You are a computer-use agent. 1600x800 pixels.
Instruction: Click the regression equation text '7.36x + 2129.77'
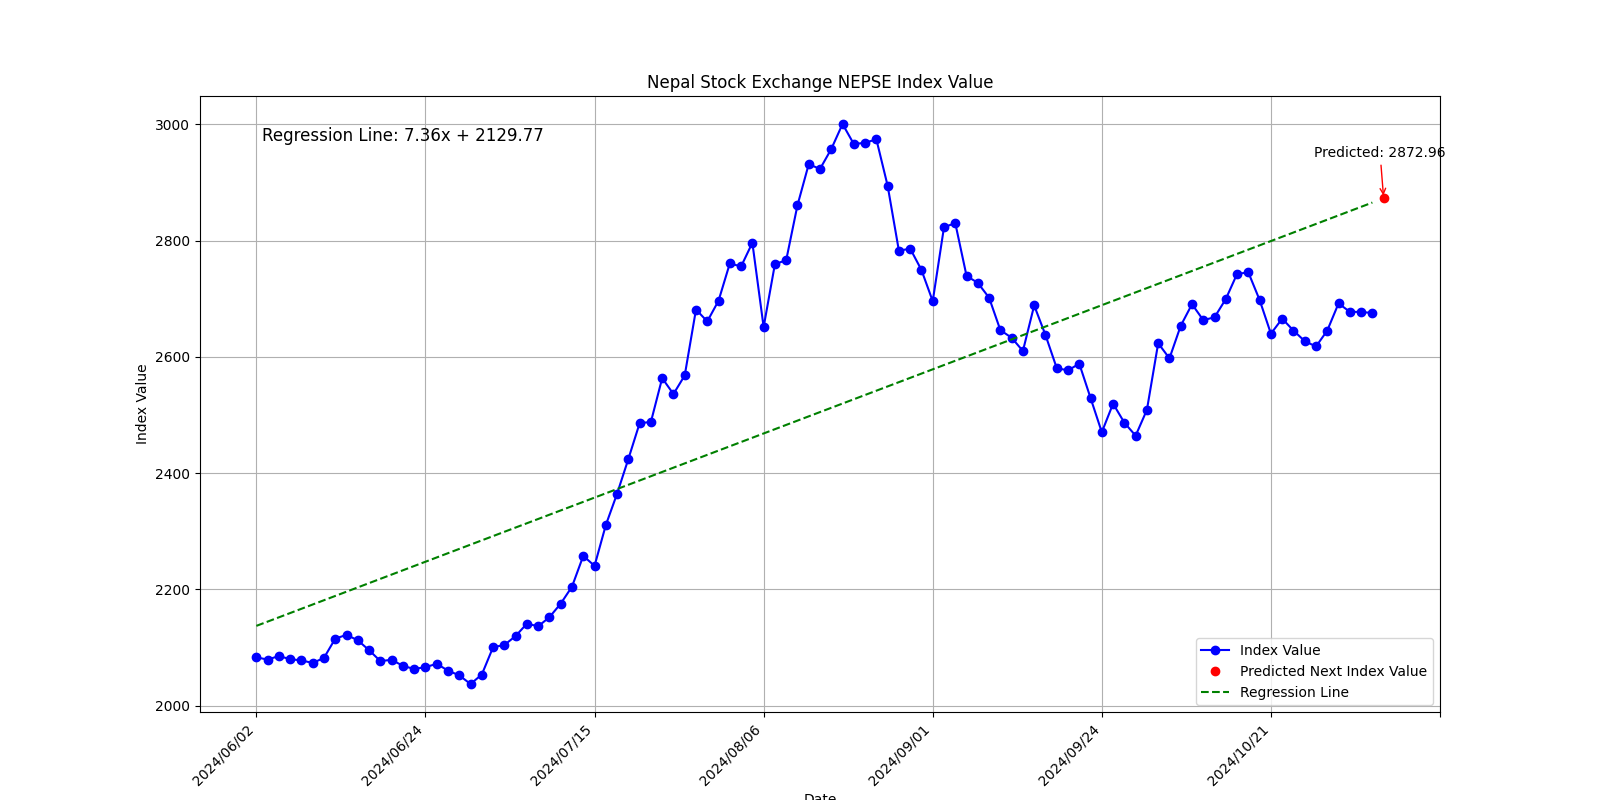[473, 135]
